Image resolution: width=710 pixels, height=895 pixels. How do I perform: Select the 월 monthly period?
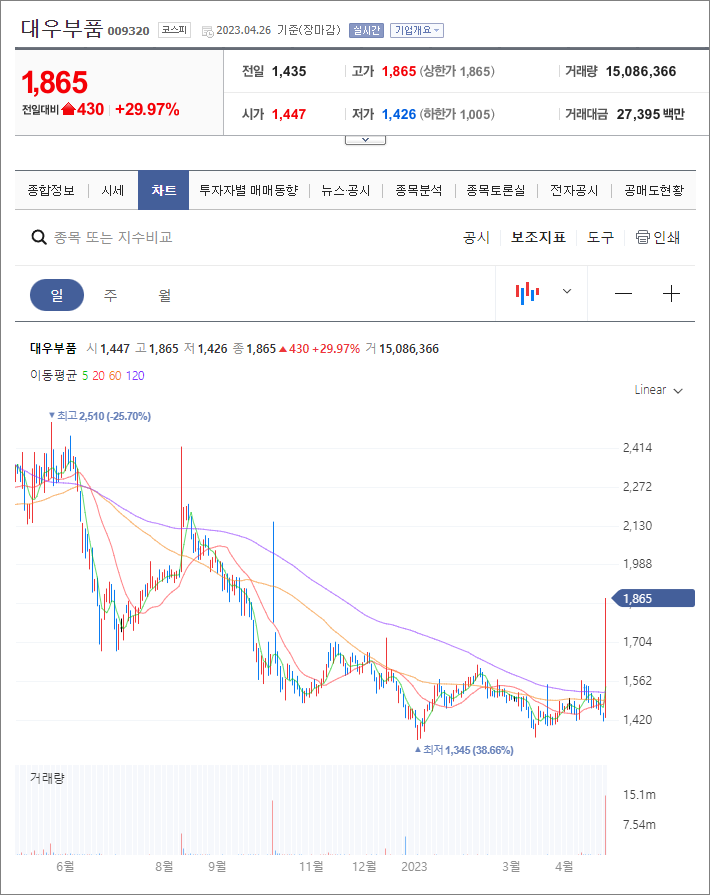coord(164,295)
